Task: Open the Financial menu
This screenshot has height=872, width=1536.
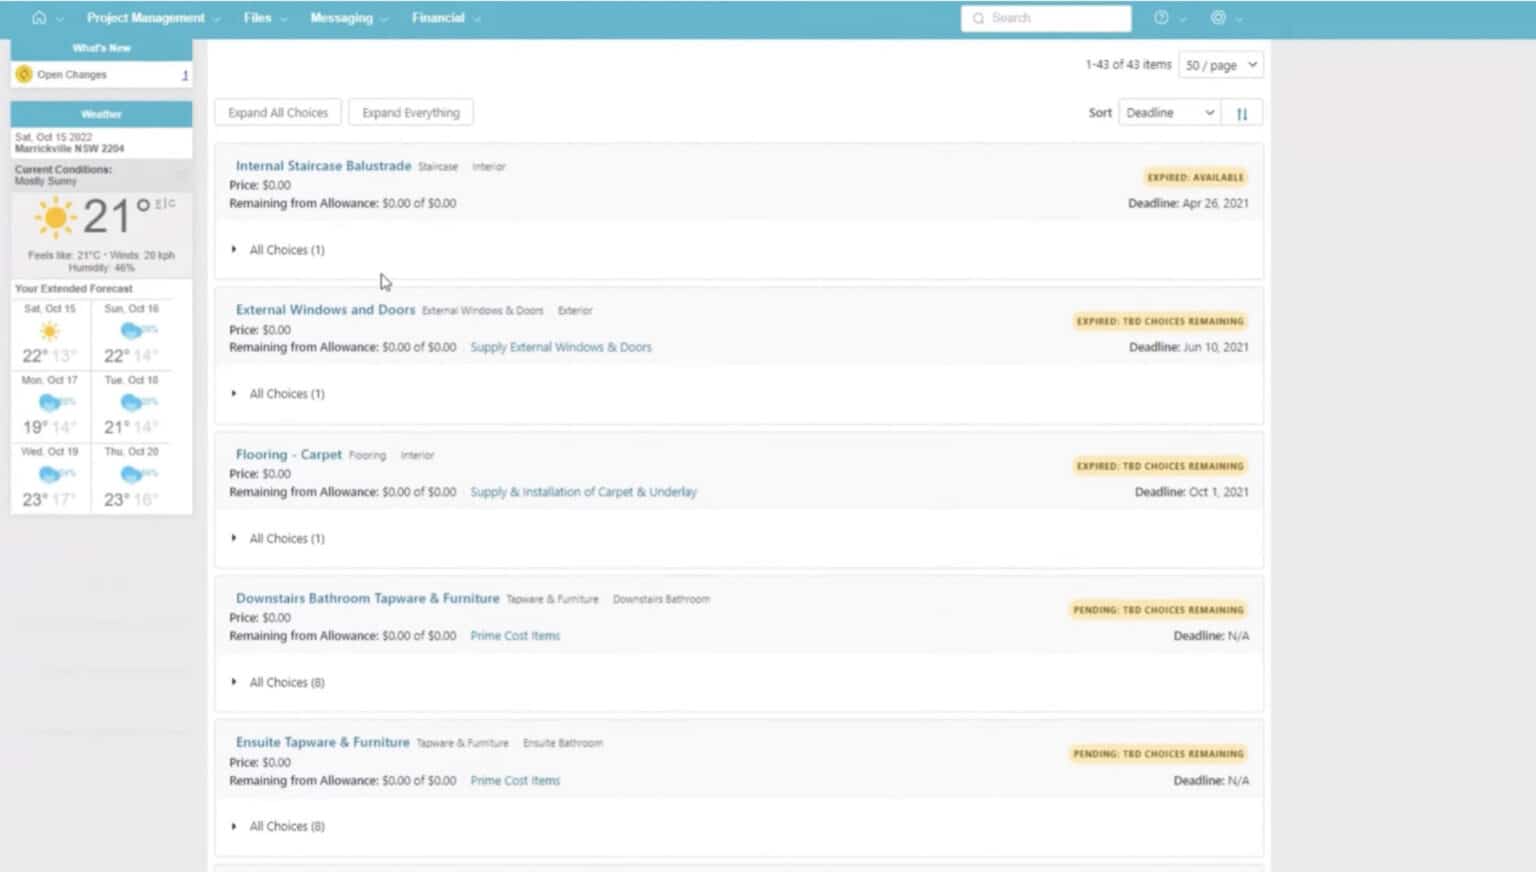Action: click(446, 18)
